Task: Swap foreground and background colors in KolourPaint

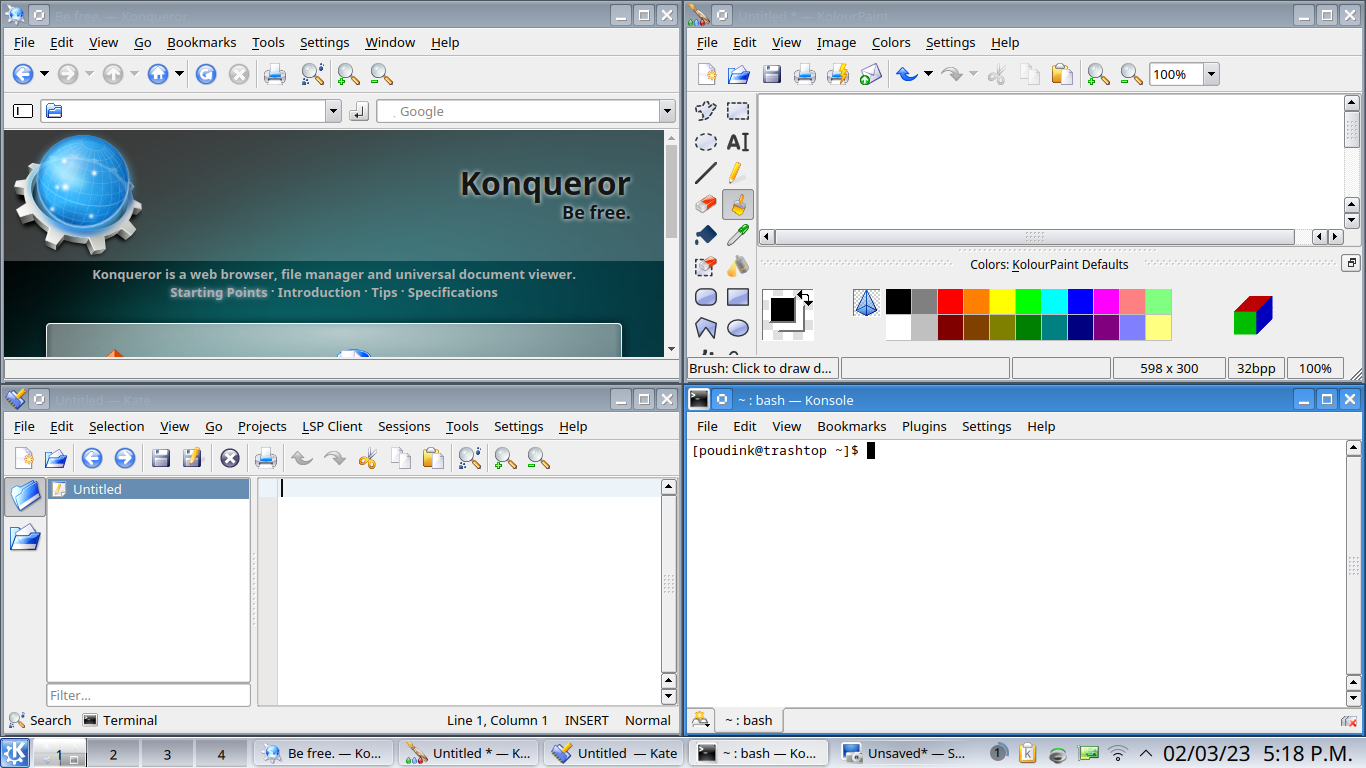Action: [x=805, y=297]
